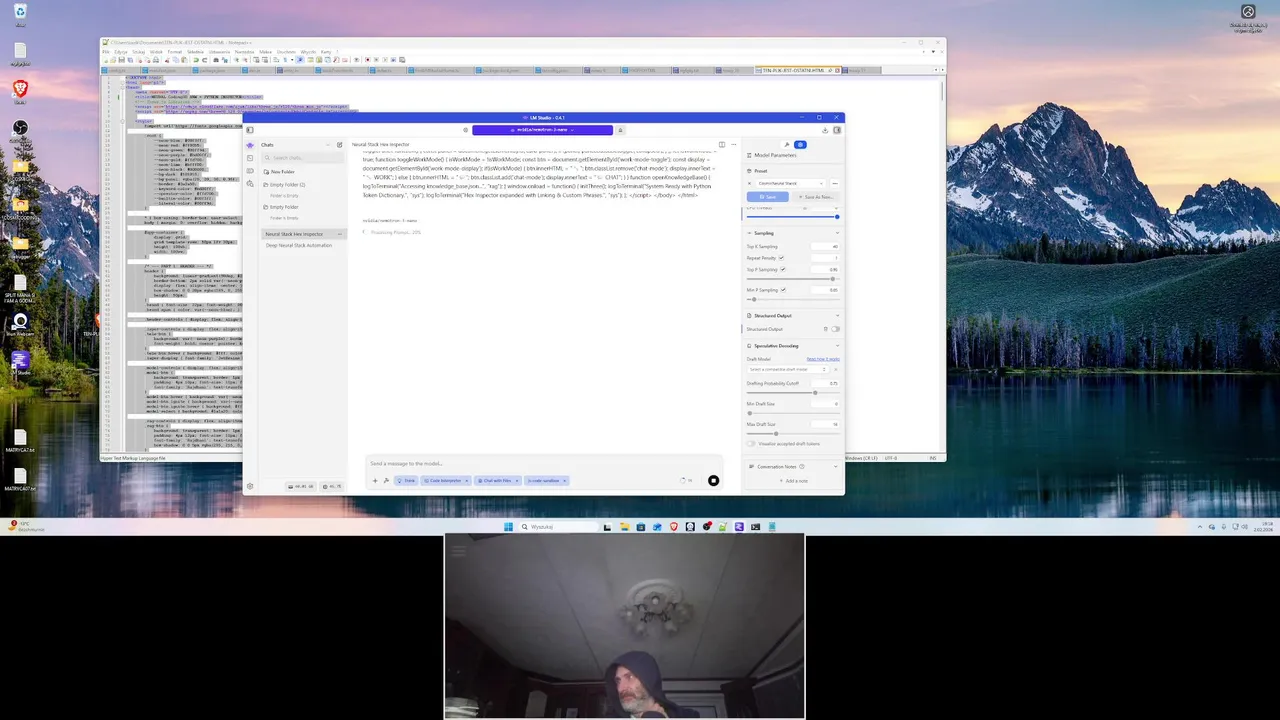This screenshot has width=1280, height=720.
Task: Adjust the Max Draft Size slider
Action: [x=776, y=434]
